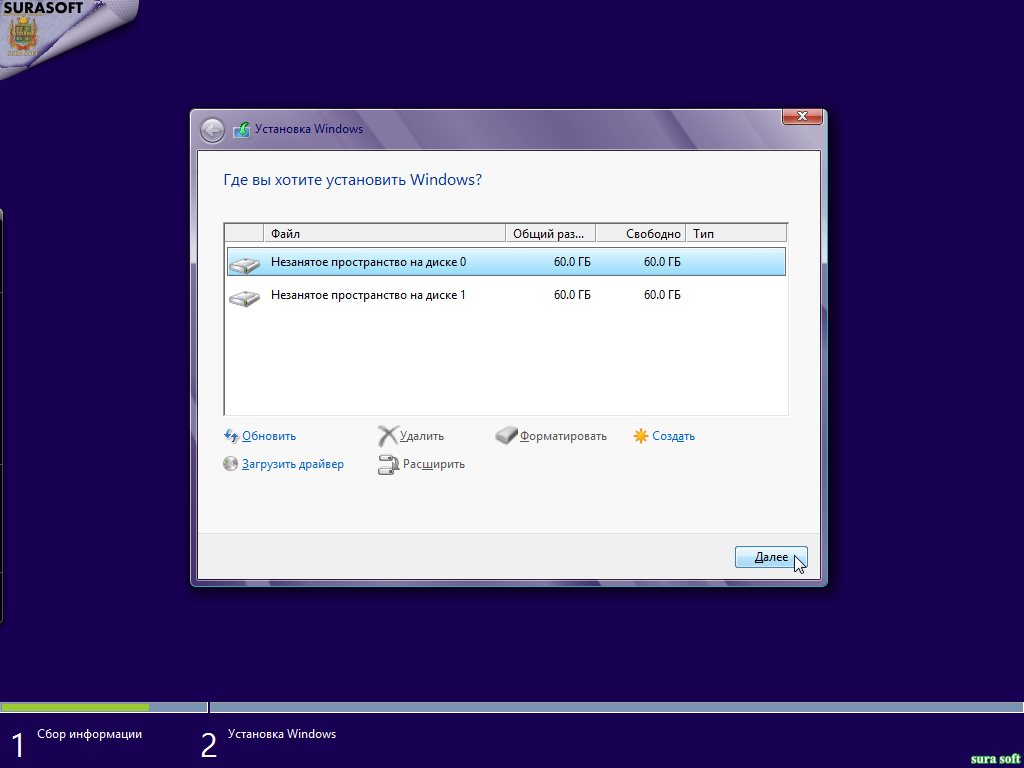Sort by the Общий раз... column header
1024x768 pixels.
tap(551, 233)
